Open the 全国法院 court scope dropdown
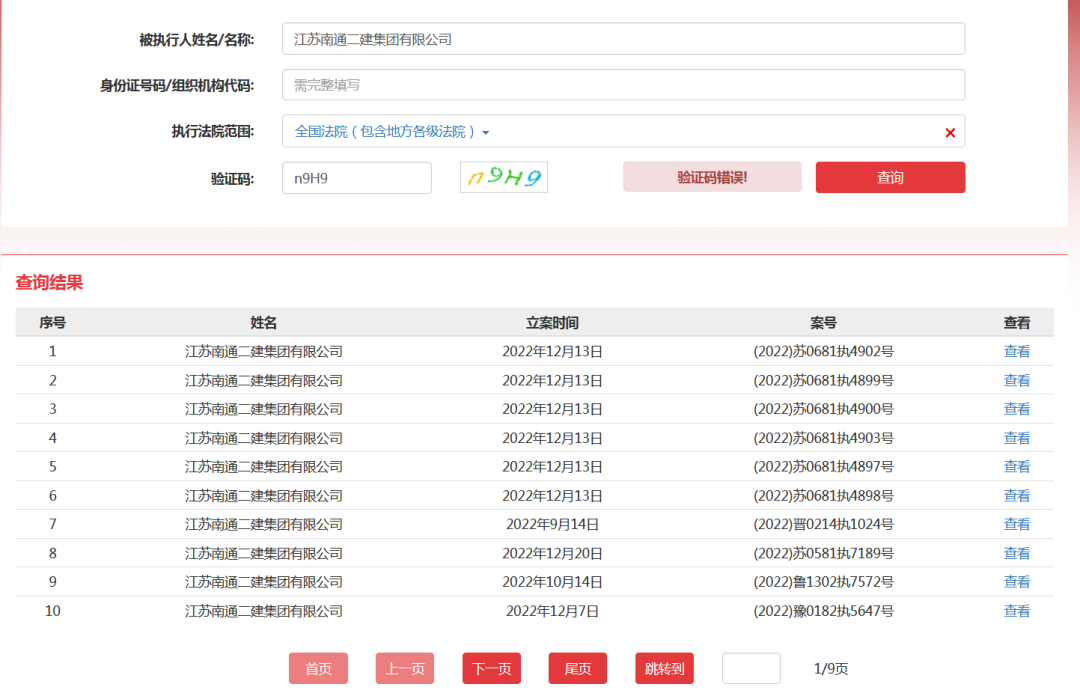 click(392, 132)
